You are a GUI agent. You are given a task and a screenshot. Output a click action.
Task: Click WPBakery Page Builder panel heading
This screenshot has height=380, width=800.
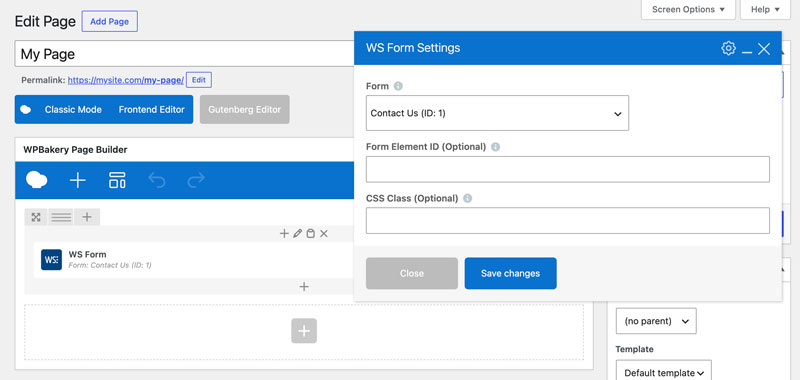76,150
